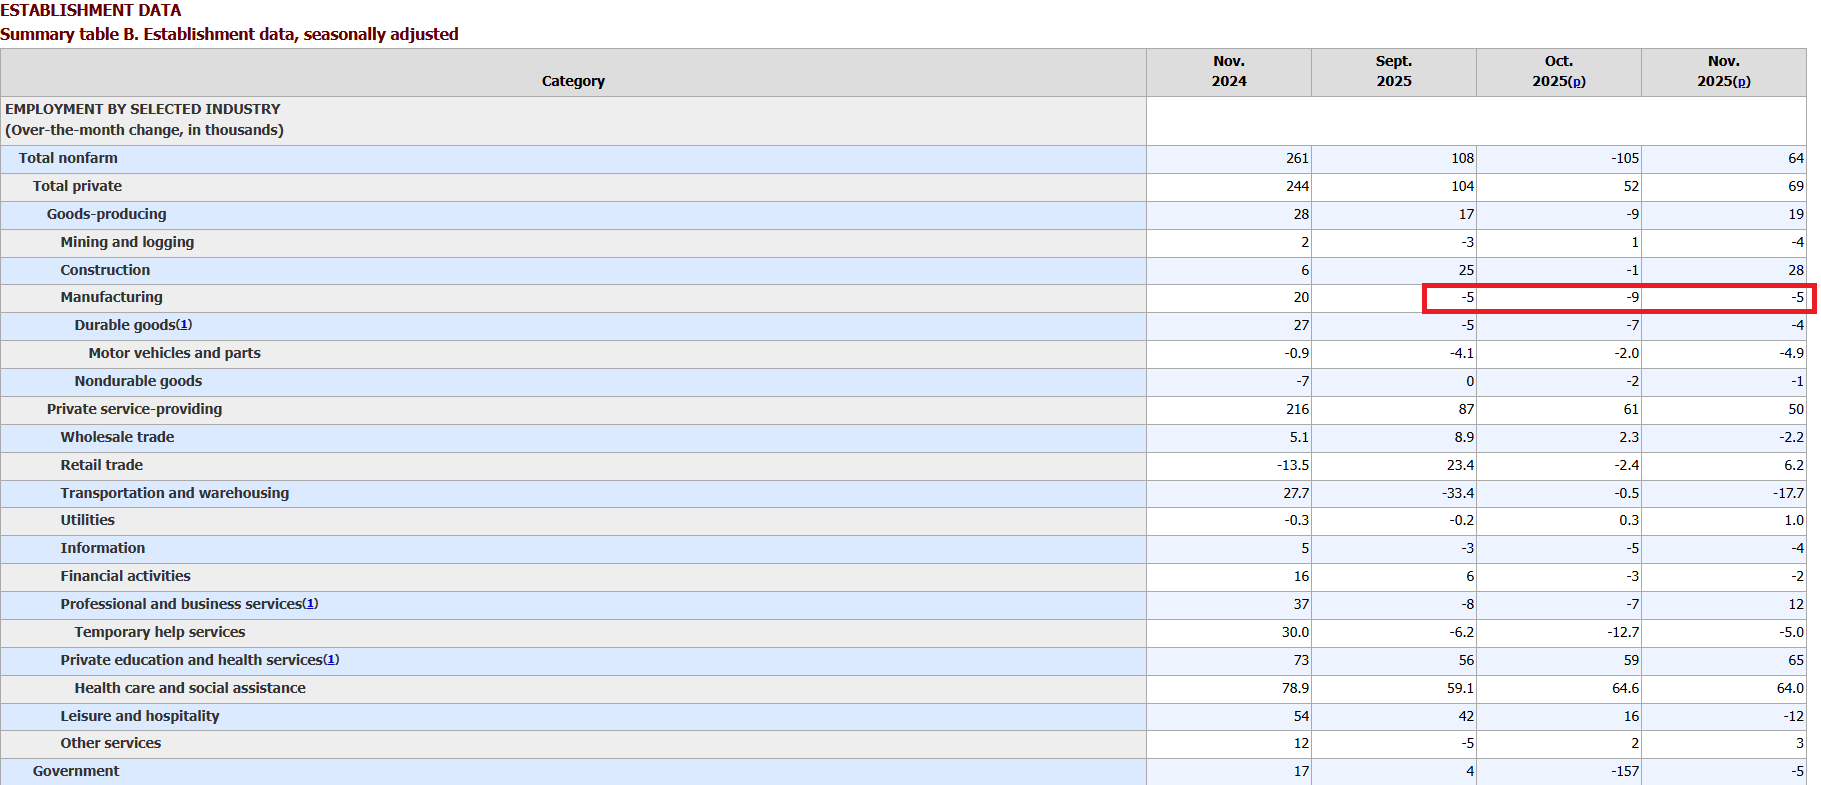This screenshot has height=785, width=1821.
Task: Click the -13.5 Retail trade value
Action: (x=1293, y=465)
